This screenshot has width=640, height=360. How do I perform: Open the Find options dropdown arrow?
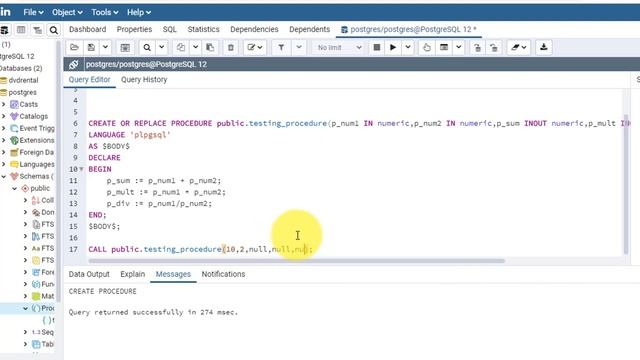tap(162, 47)
